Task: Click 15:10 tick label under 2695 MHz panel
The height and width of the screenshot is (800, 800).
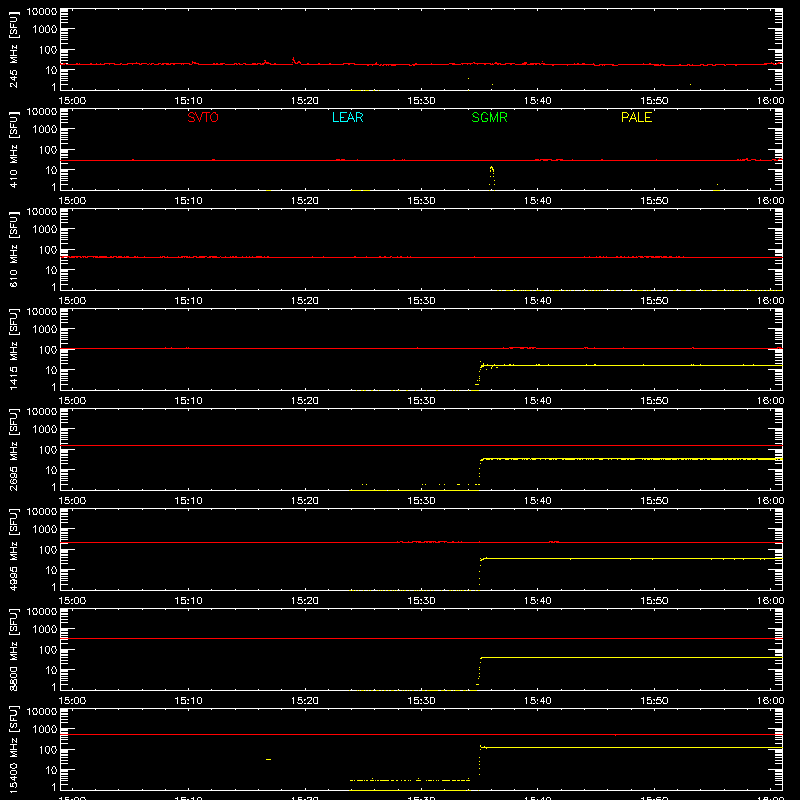Action: pyautogui.click(x=188, y=501)
